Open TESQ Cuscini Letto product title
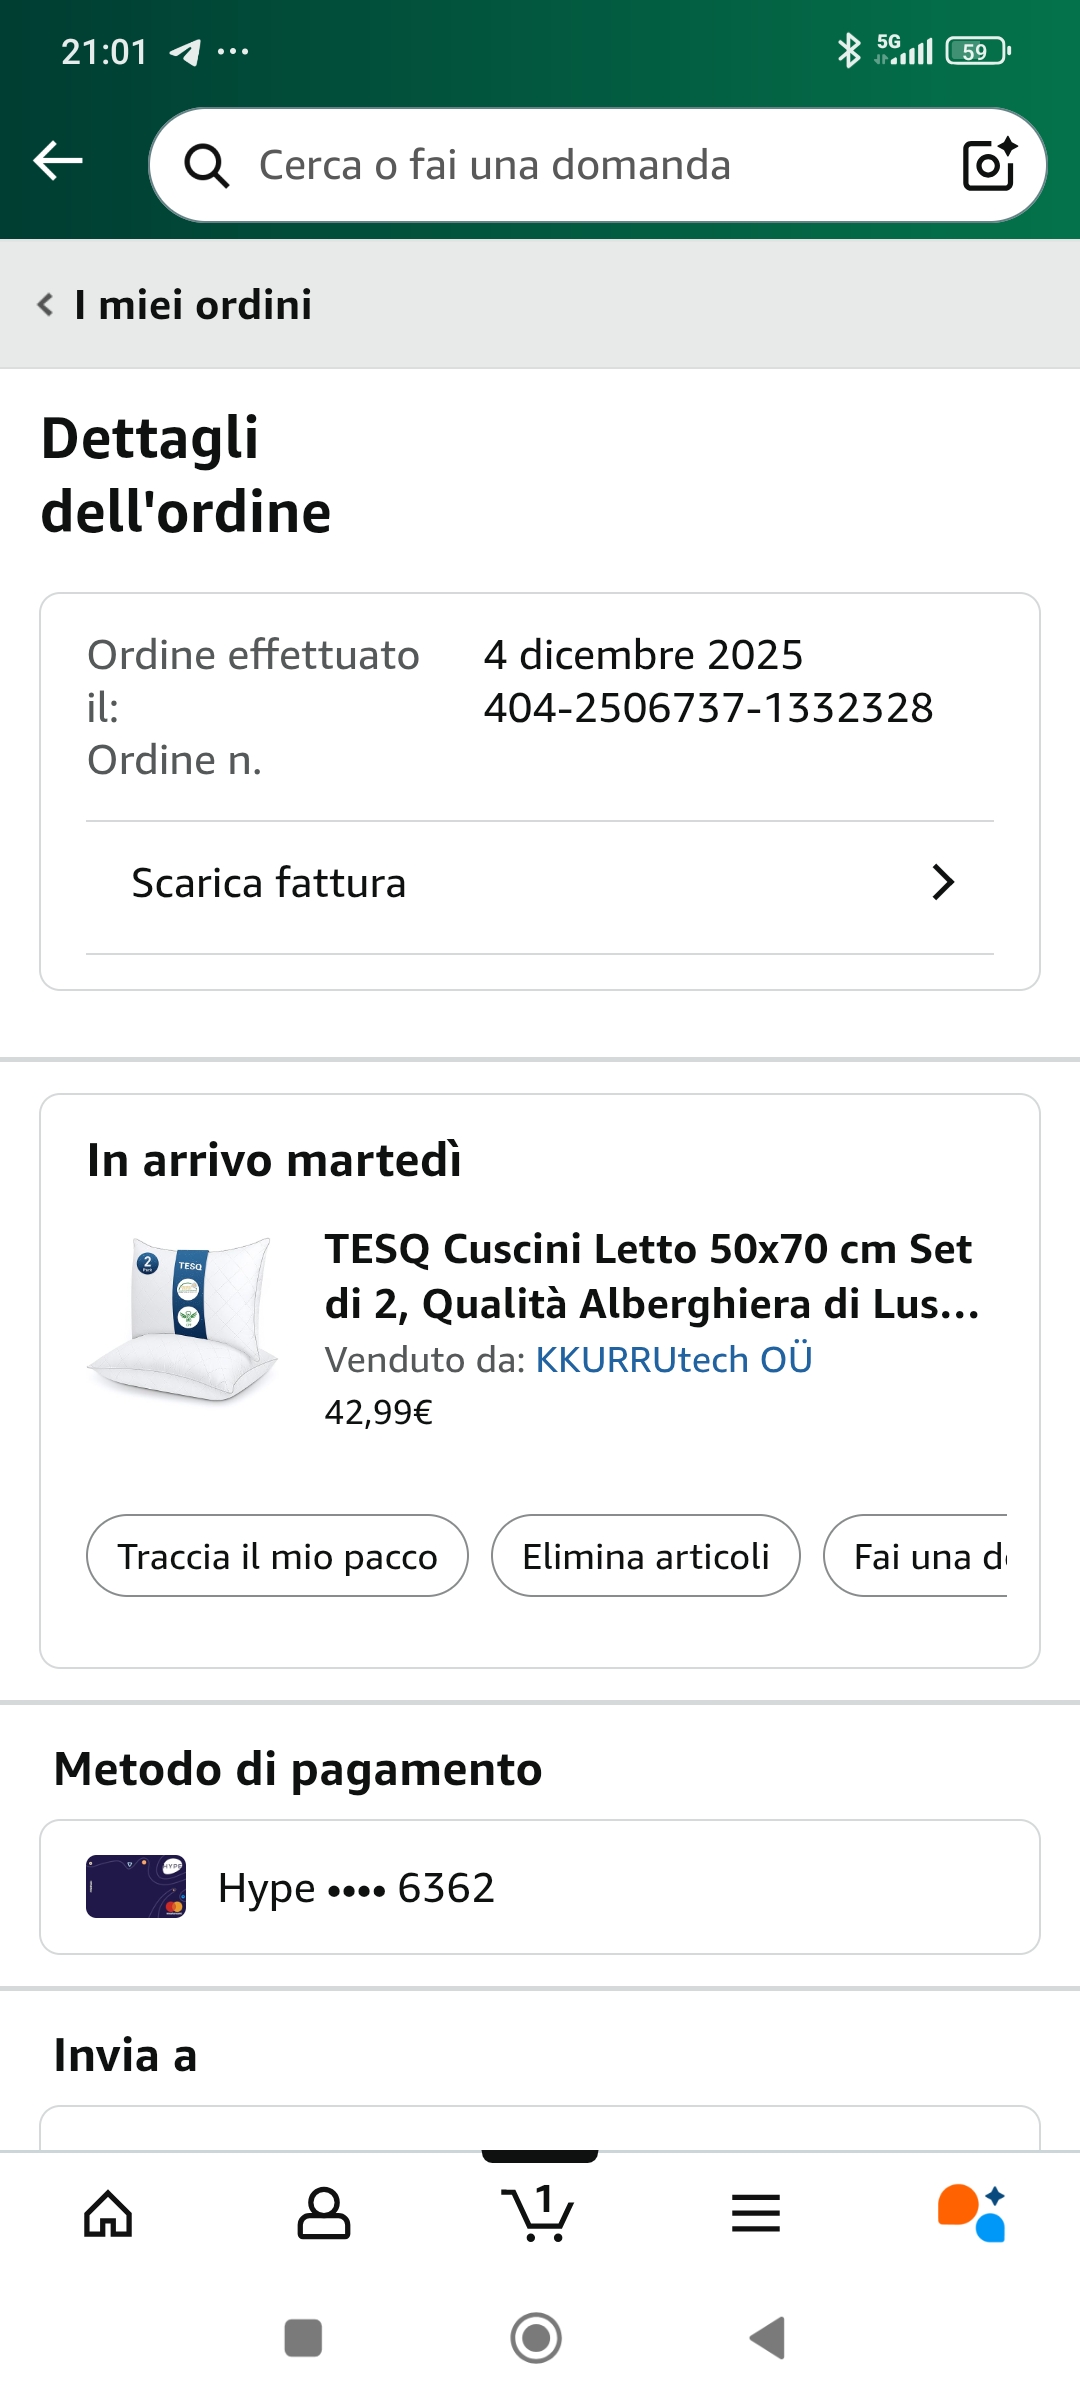 click(652, 1276)
